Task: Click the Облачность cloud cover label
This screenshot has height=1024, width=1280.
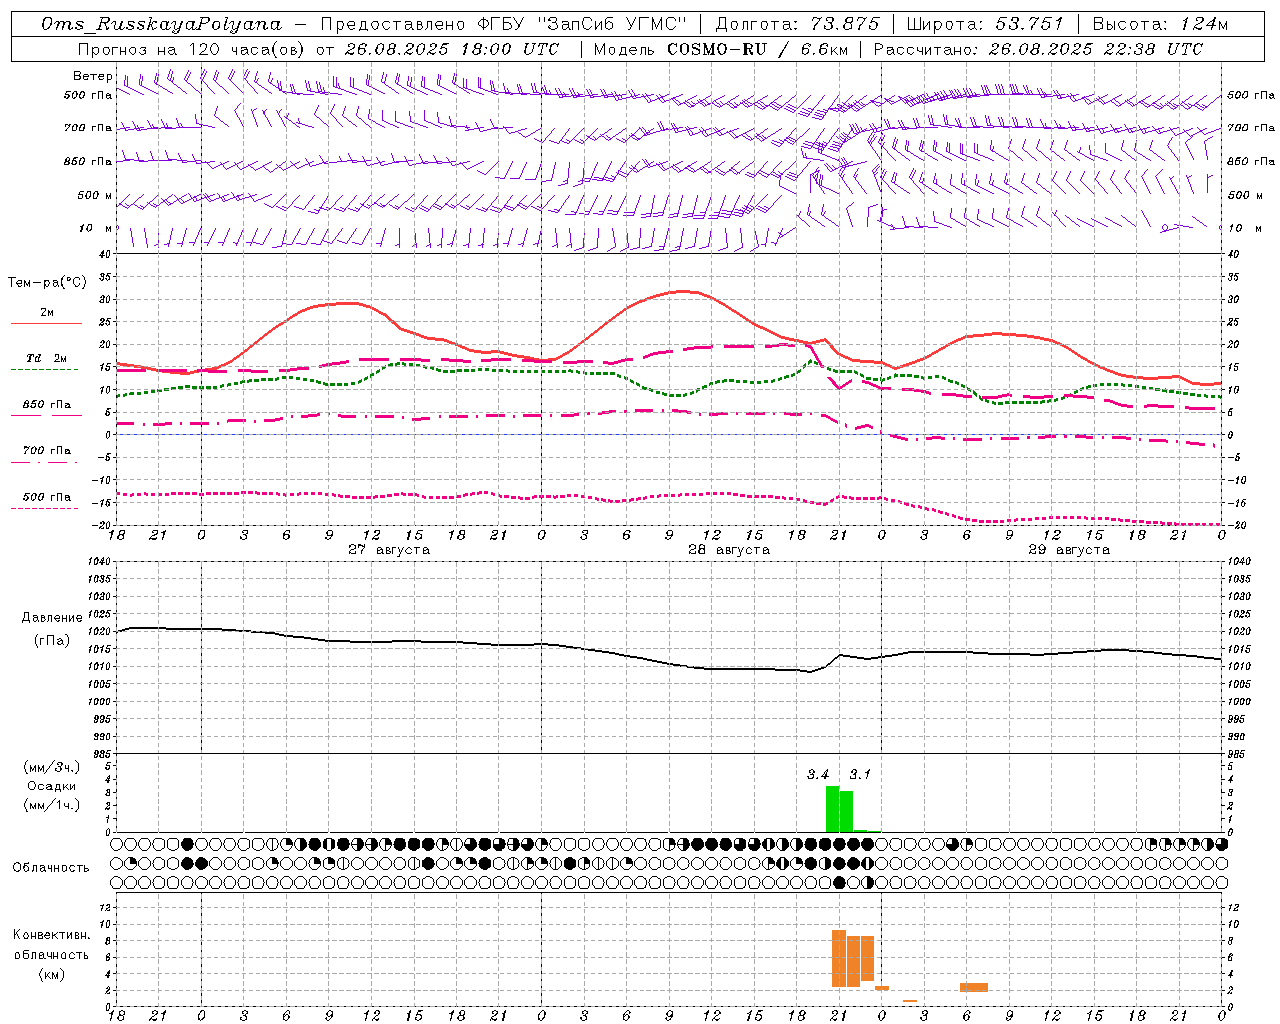Action: point(51,867)
